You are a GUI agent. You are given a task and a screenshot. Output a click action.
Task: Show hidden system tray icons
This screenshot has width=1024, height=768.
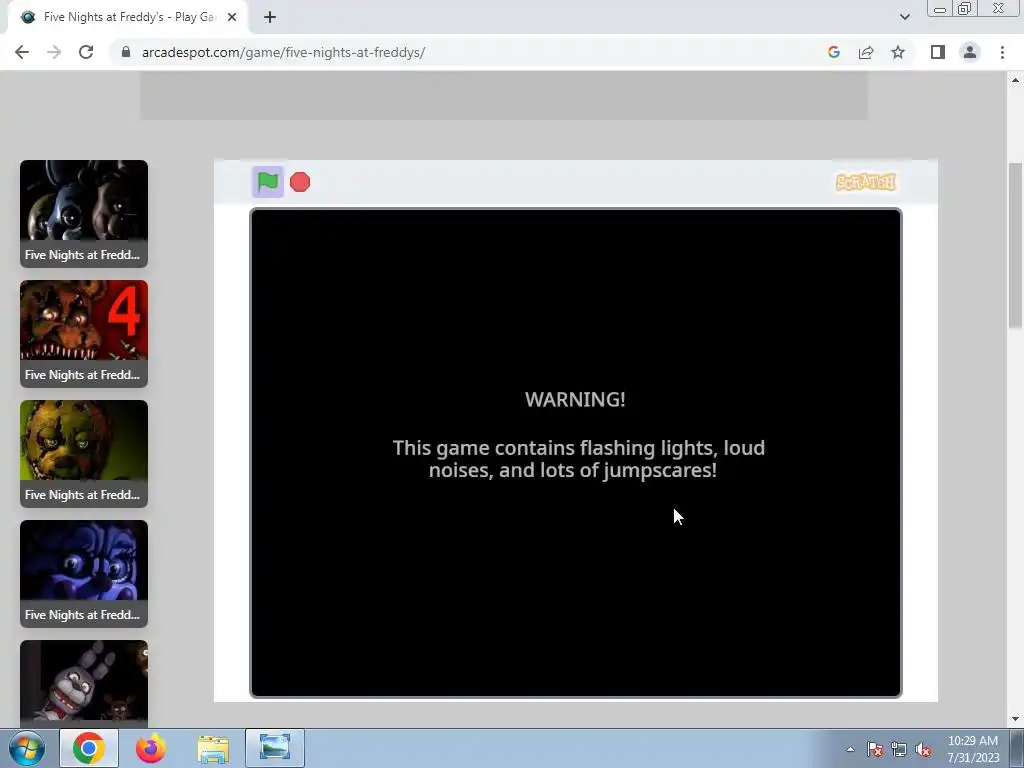(850, 750)
